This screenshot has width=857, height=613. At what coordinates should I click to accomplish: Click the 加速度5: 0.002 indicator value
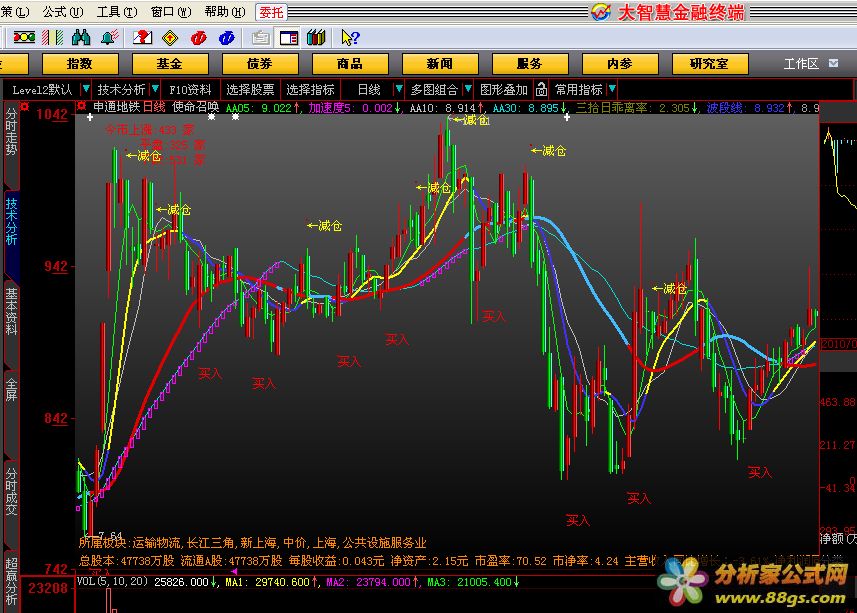coord(355,108)
